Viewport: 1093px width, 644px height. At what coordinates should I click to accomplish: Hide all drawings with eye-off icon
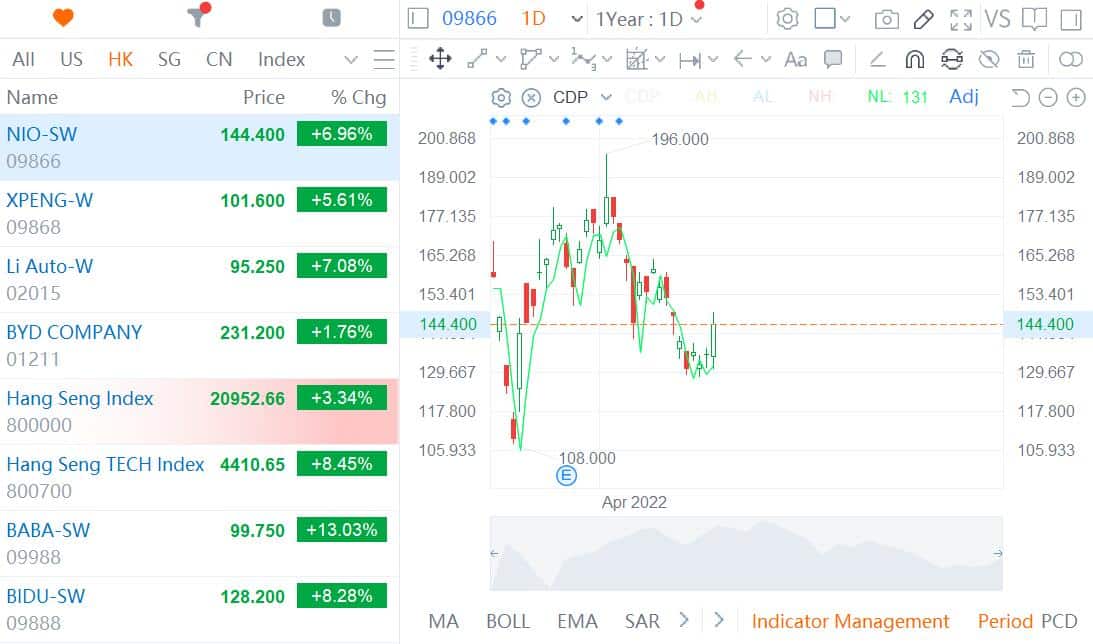point(989,60)
